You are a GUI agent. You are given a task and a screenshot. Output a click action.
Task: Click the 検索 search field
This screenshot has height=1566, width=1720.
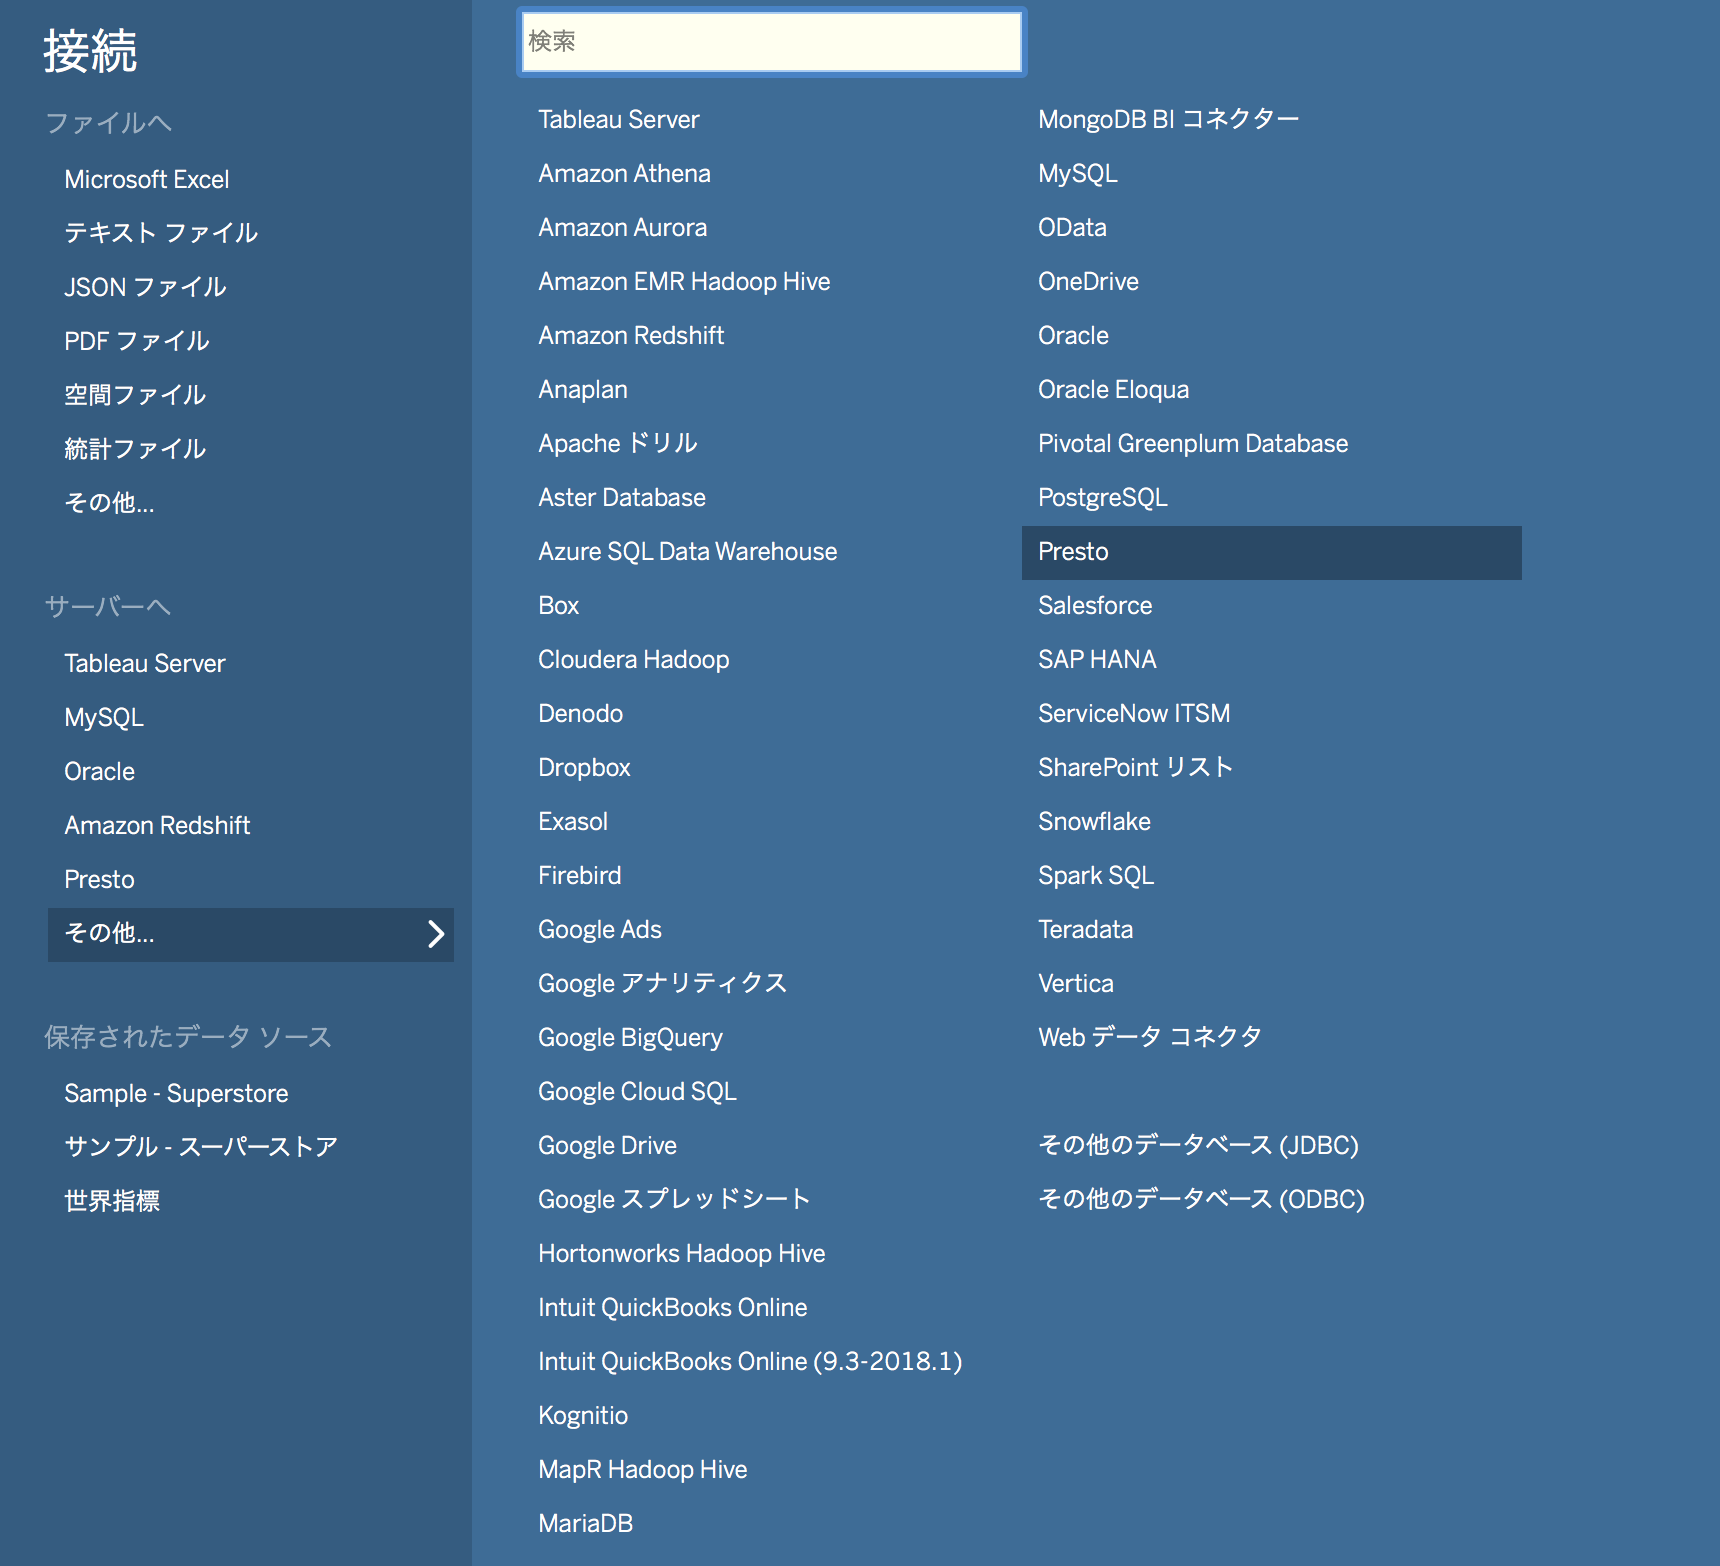771,42
